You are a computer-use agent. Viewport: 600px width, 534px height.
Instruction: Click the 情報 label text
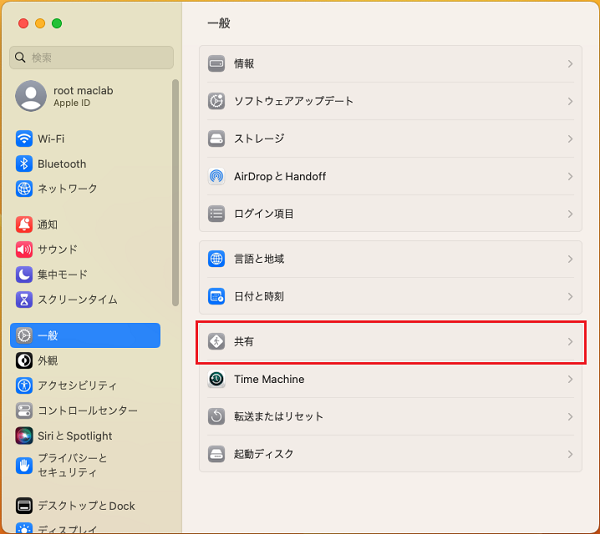(244, 63)
